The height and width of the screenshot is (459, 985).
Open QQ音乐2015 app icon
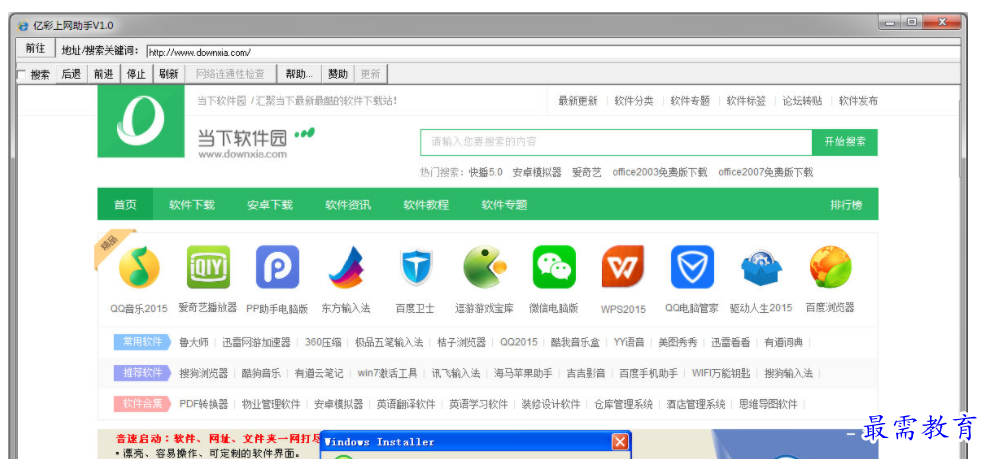139,267
